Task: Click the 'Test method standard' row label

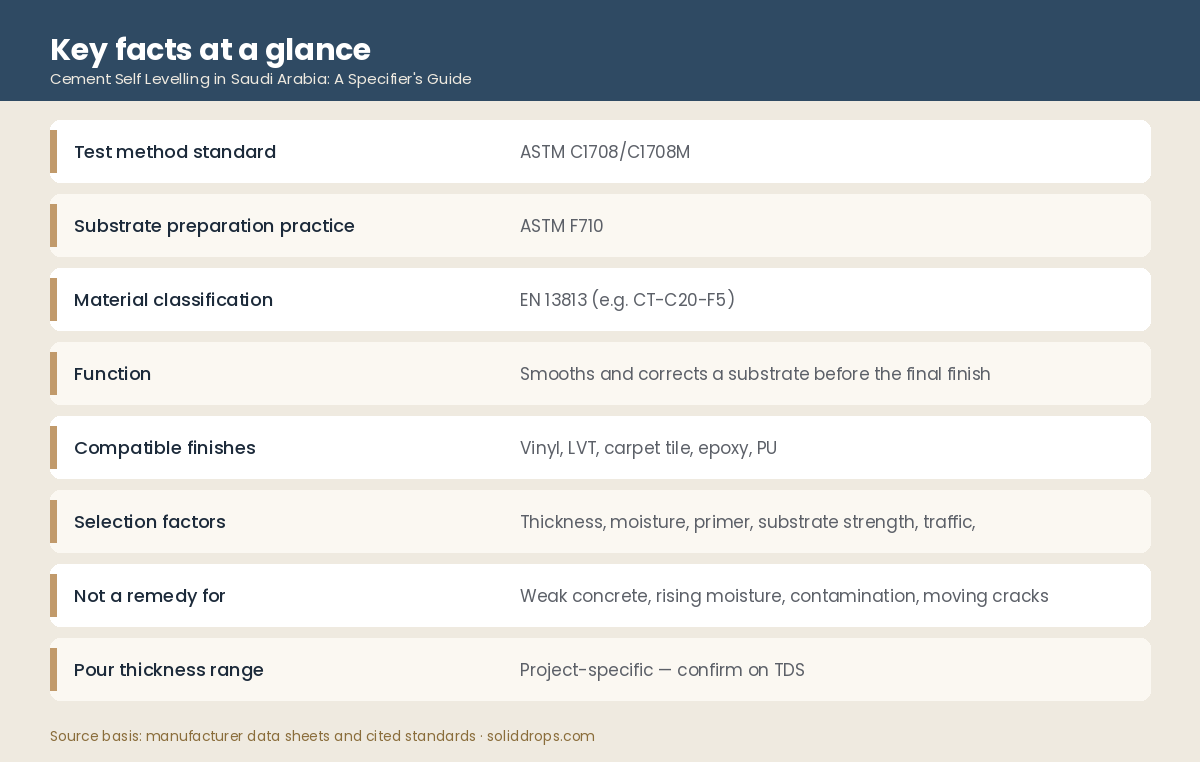Action: [175, 152]
